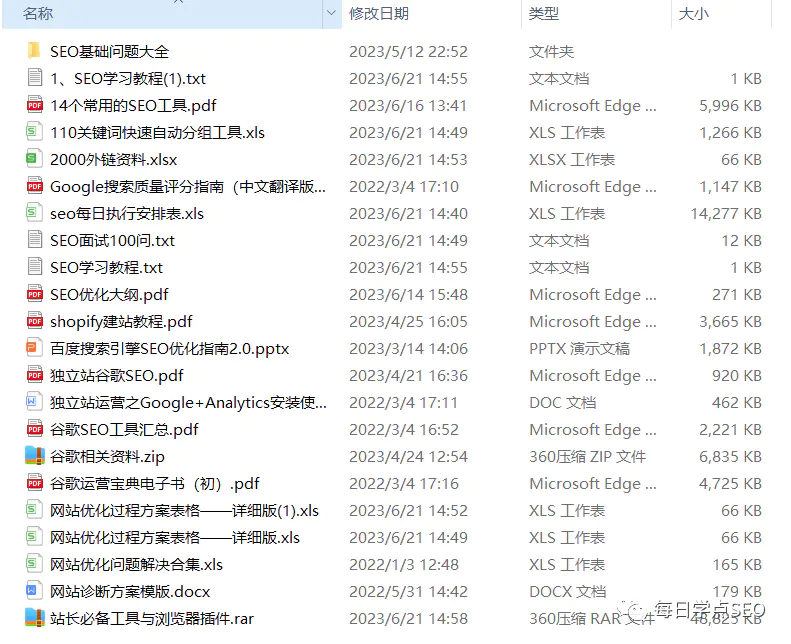The width and height of the screenshot is (791, 644).
Task: Click the PDF icon of 谷歌SEO工具汇总.pdf
Action: tap(34, 429)
